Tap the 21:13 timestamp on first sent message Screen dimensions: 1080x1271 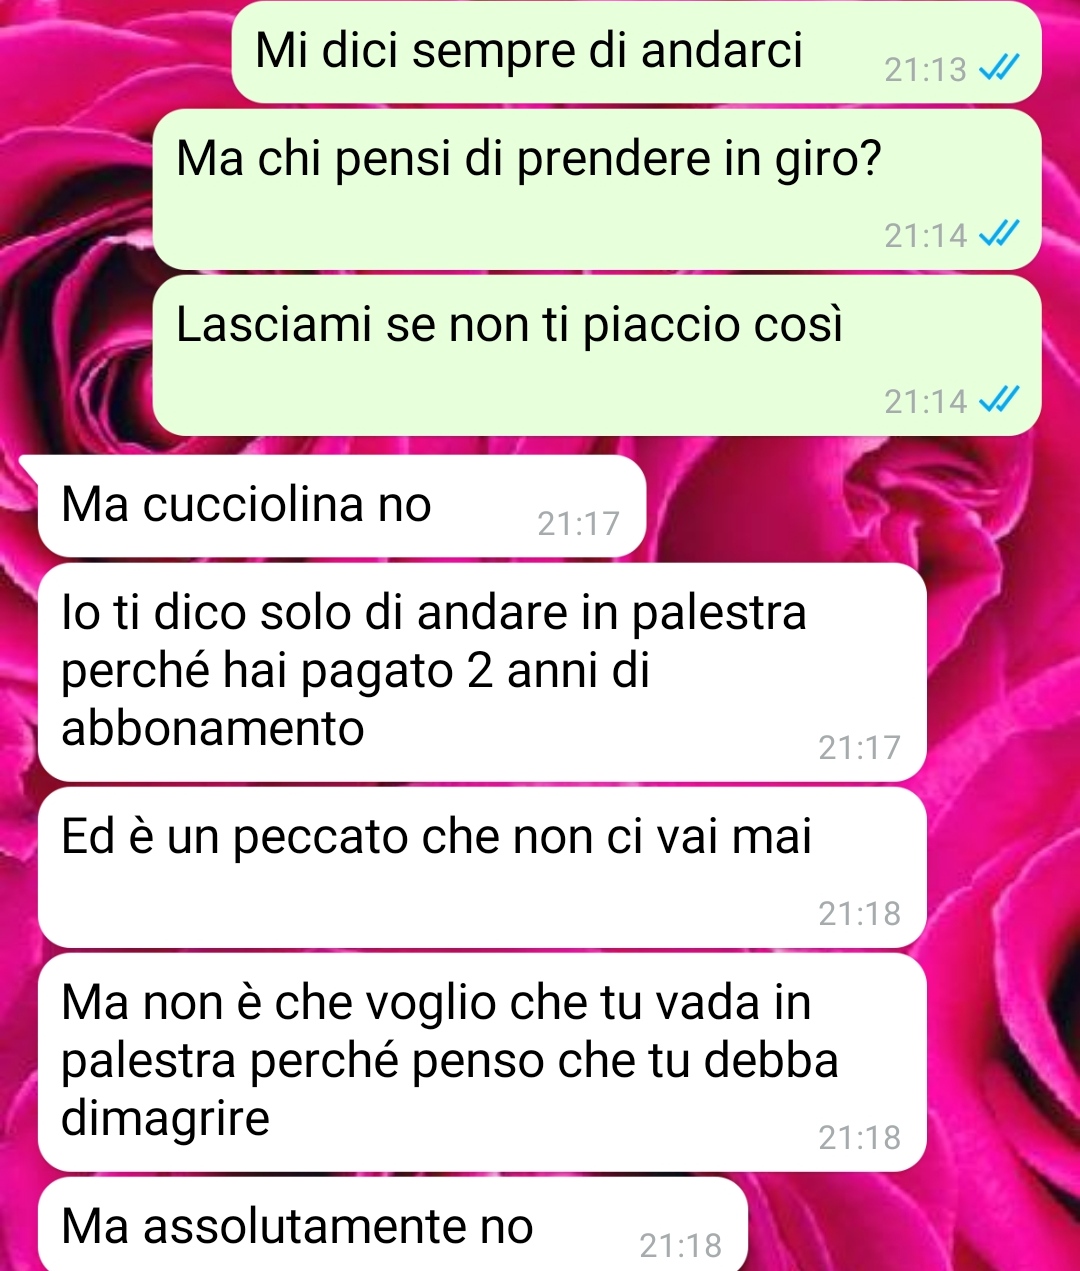click(x=926, y=70)
